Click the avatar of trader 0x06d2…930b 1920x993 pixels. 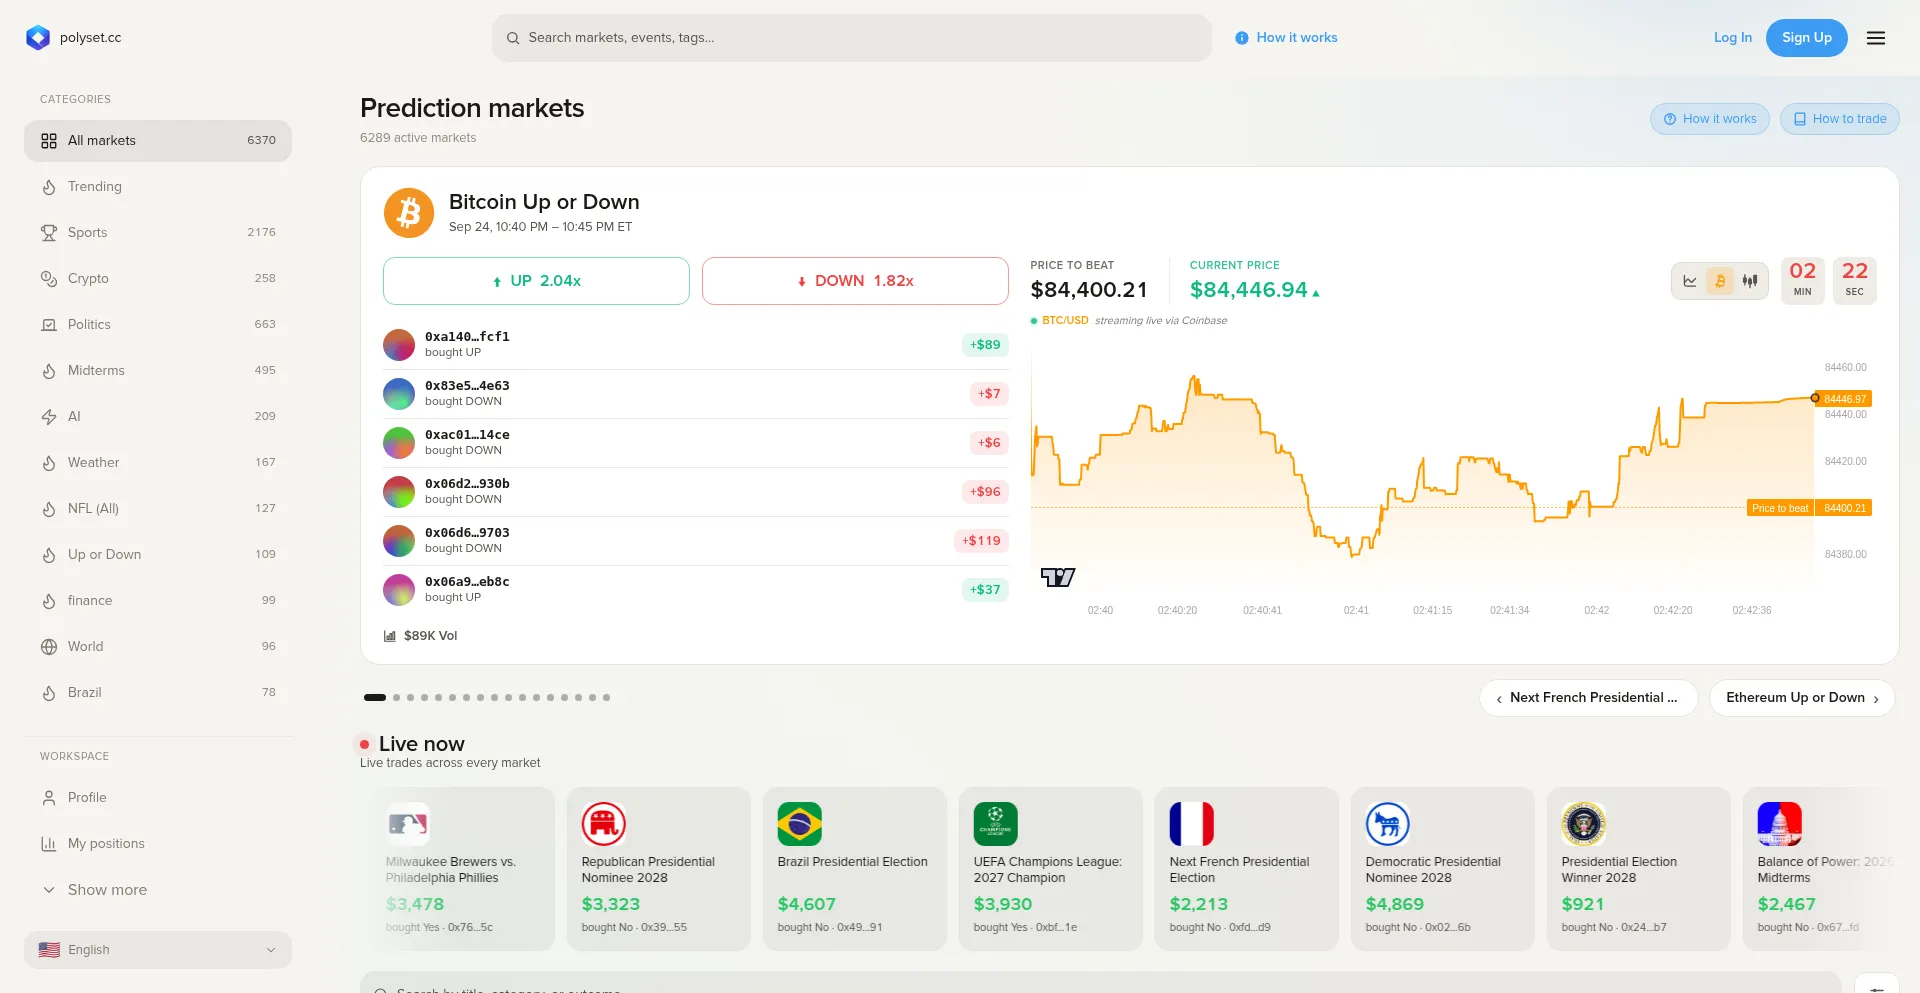[399, 492]
